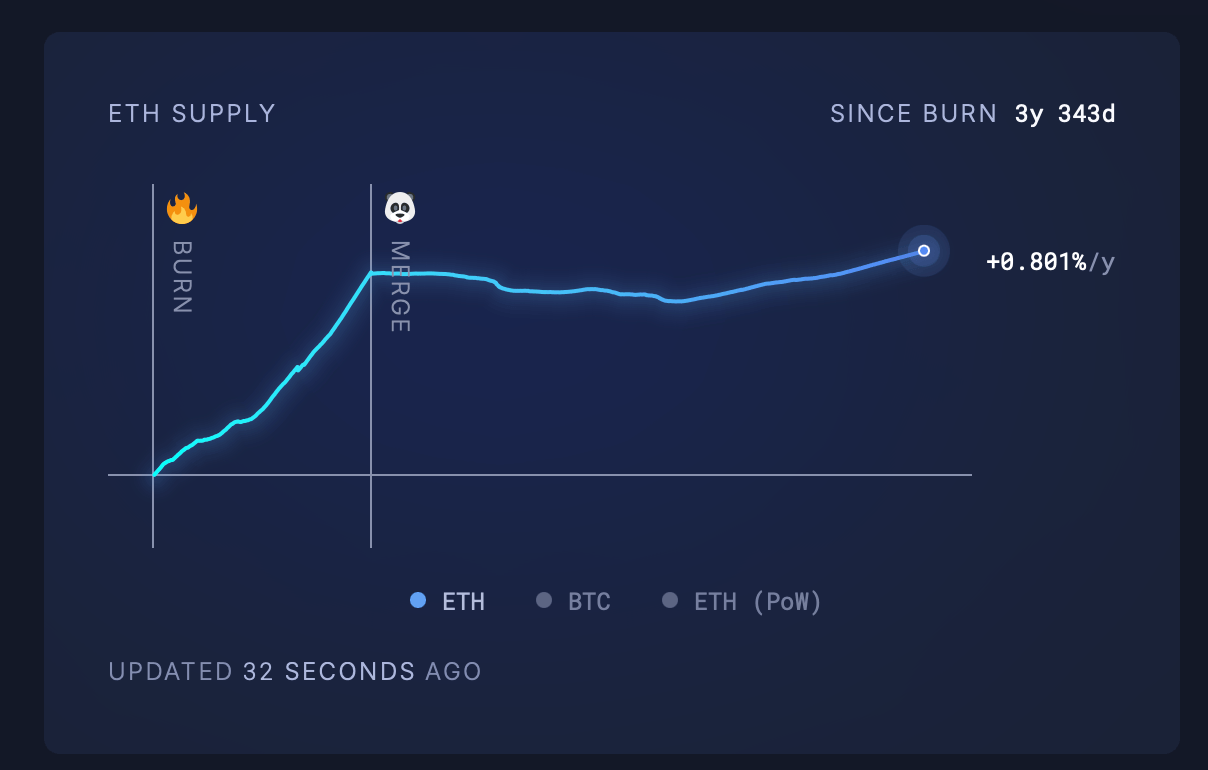Screen dimensions: 1208x770
Task: Click the fire emoji burn icon
Action: coord(182,208)
